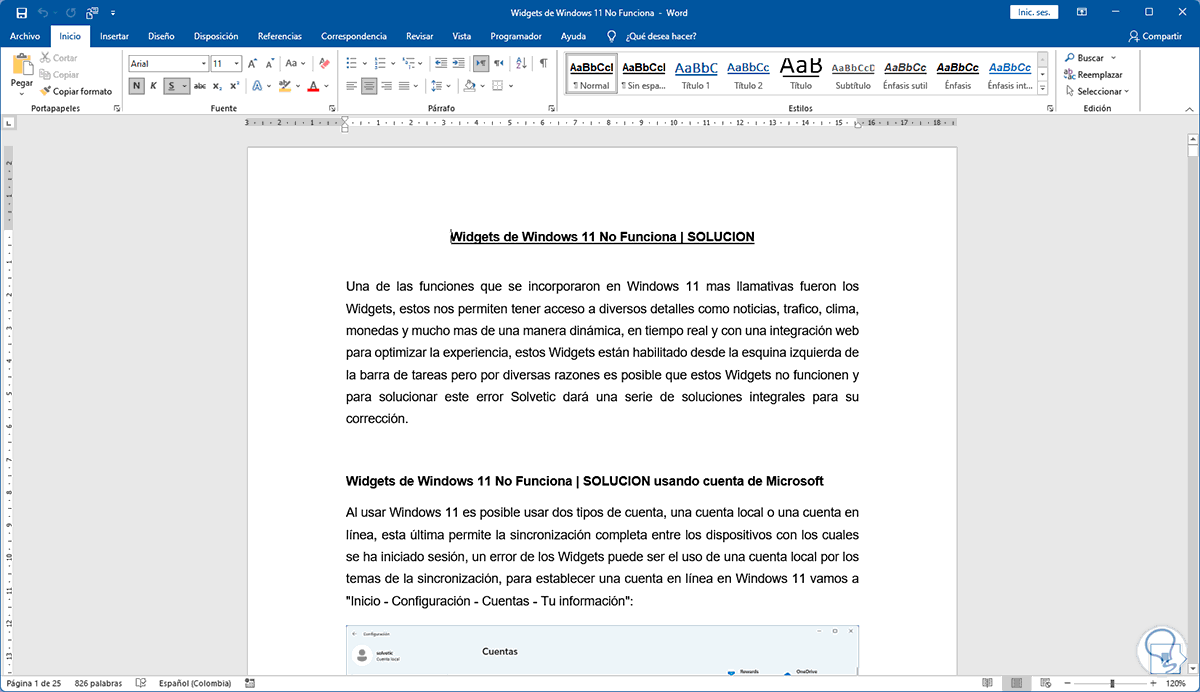Switch to Read Mode view

[x=987, y=683]
